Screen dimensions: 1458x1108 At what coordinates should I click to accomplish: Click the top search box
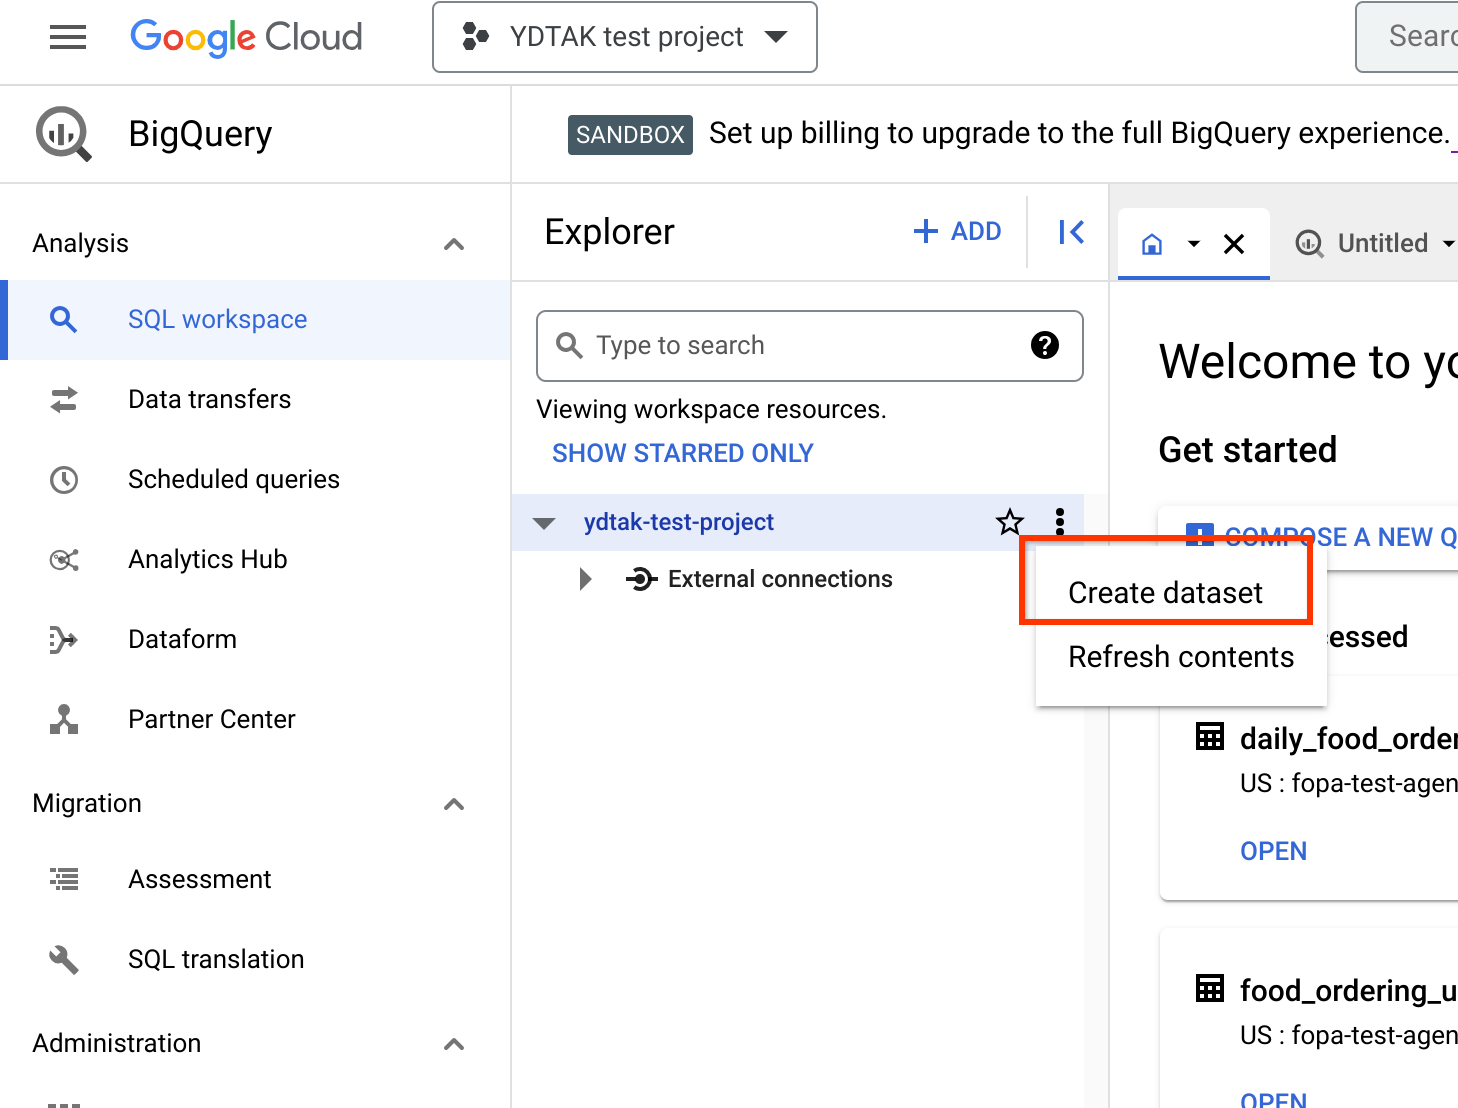[x=1407, y=37]
